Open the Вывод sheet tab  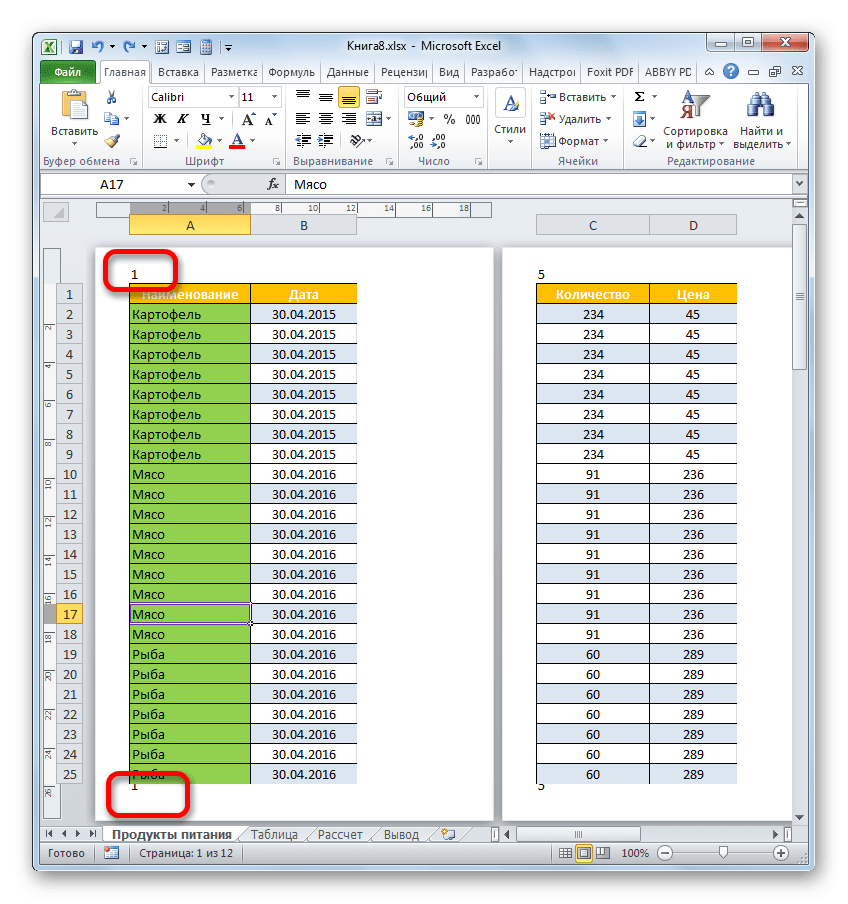(401, 835)
